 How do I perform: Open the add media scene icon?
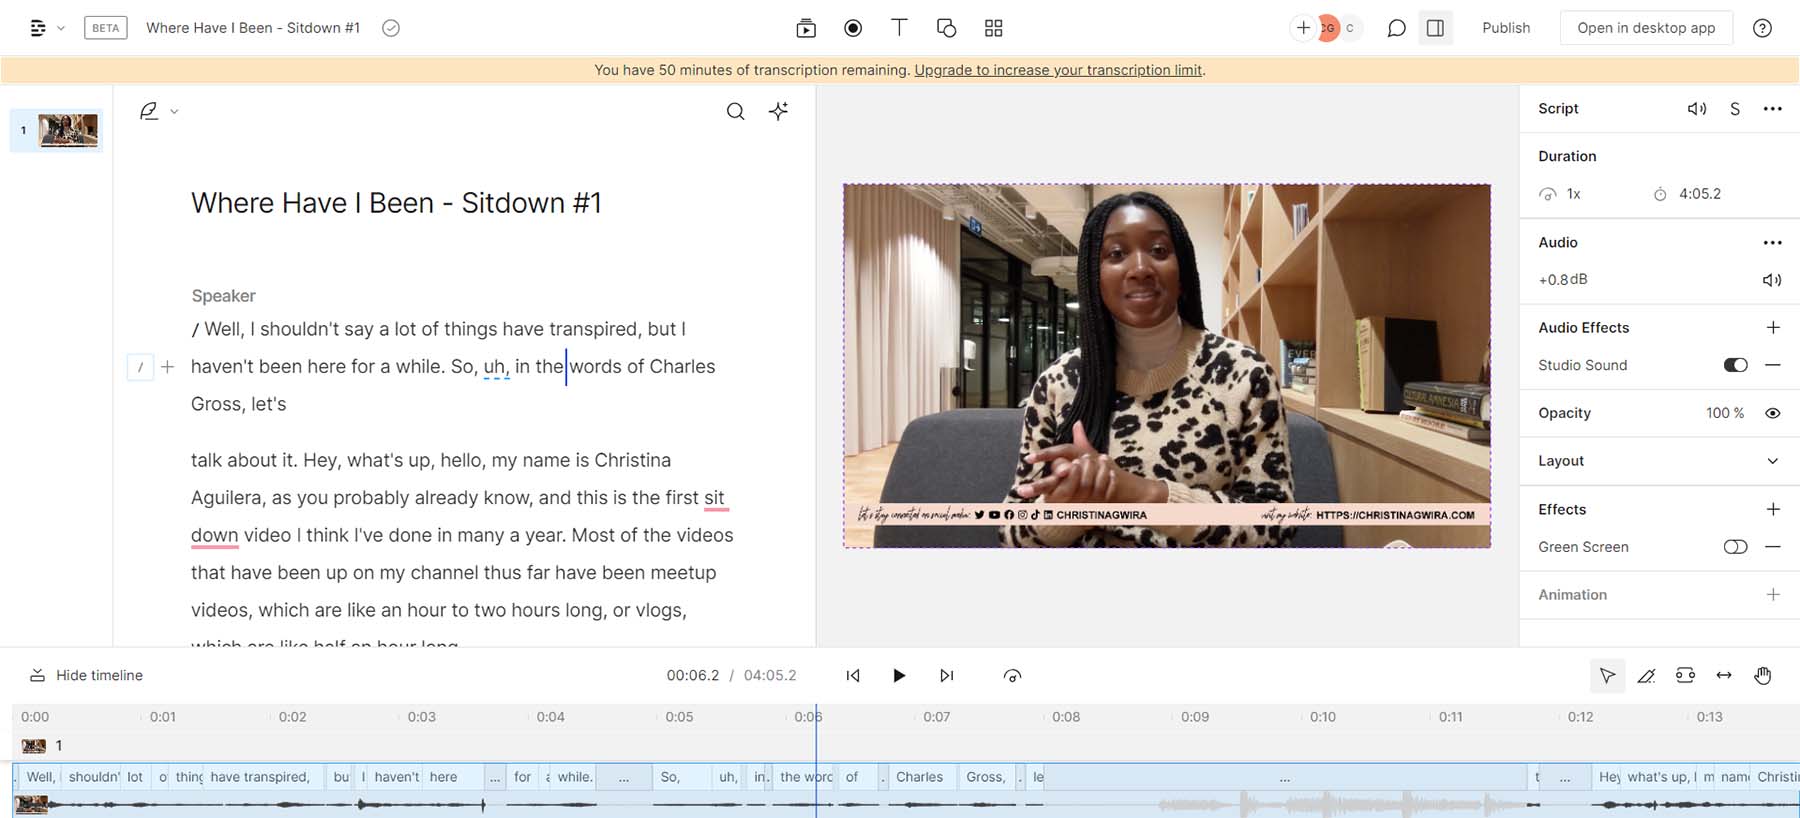[806, 28]
